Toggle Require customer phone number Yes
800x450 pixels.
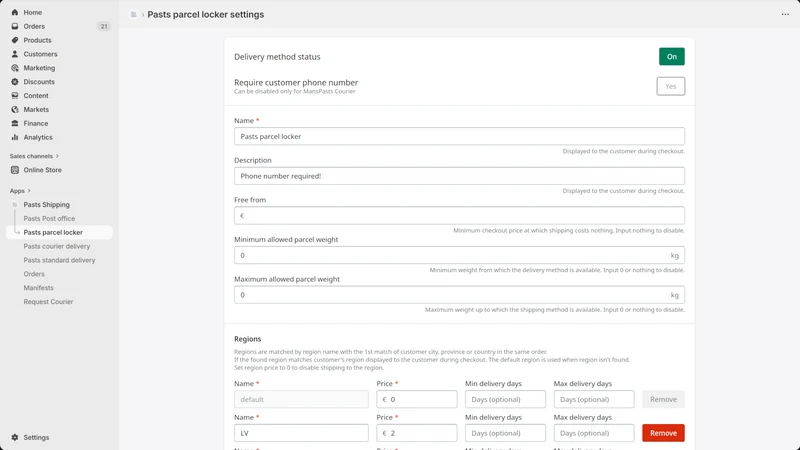coord(670,86)
